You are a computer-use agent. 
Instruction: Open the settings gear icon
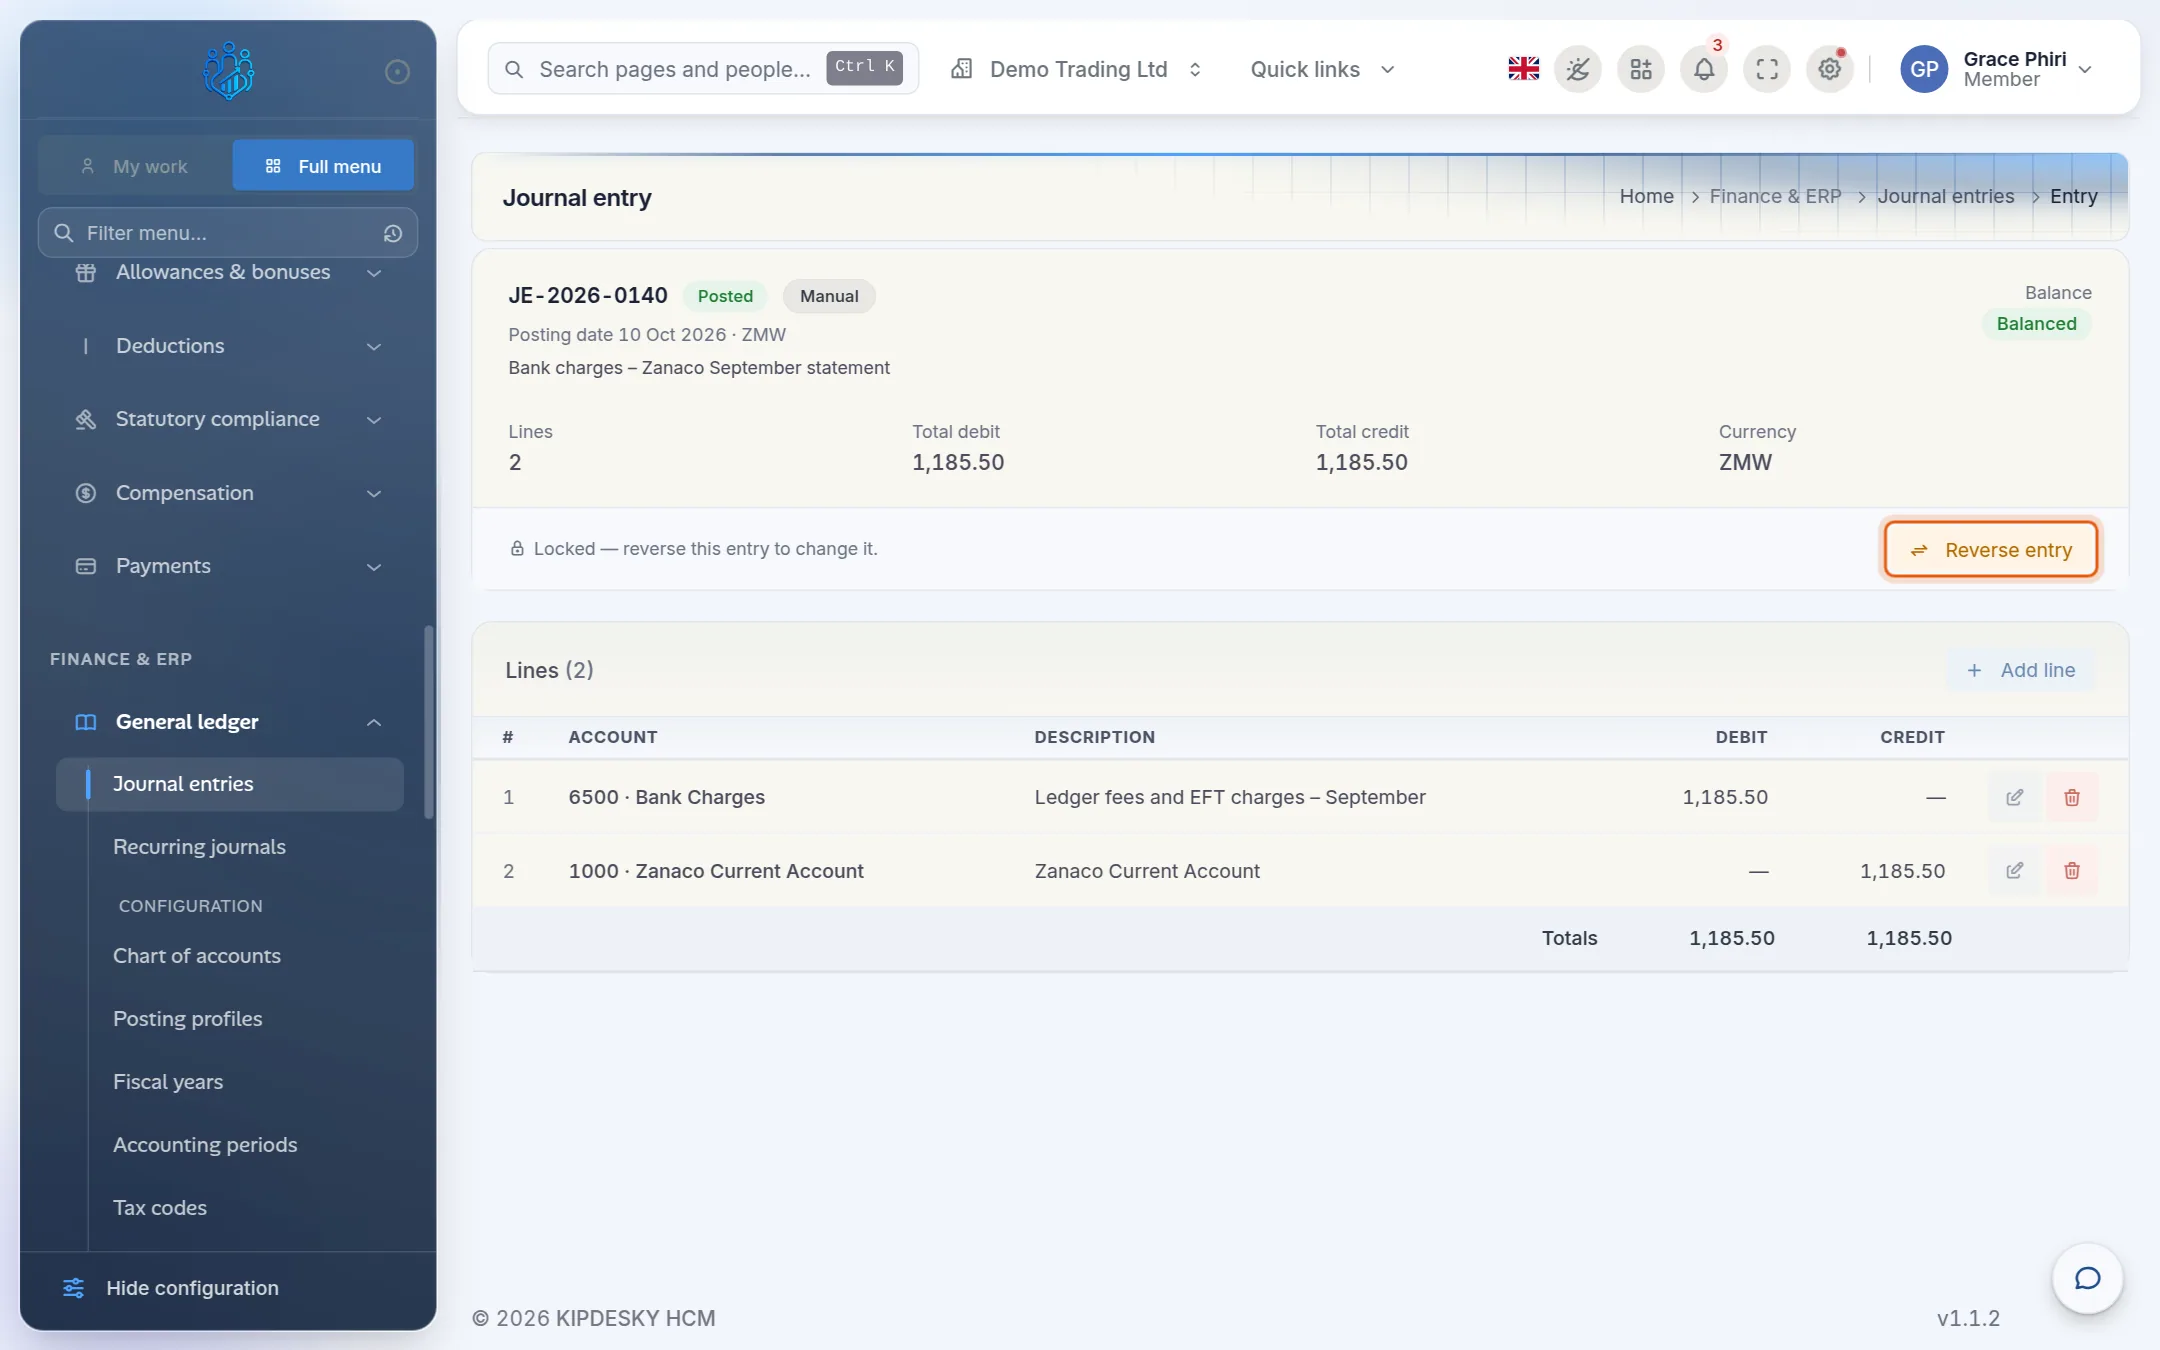pyautogui.click(x=1829, y=69)
